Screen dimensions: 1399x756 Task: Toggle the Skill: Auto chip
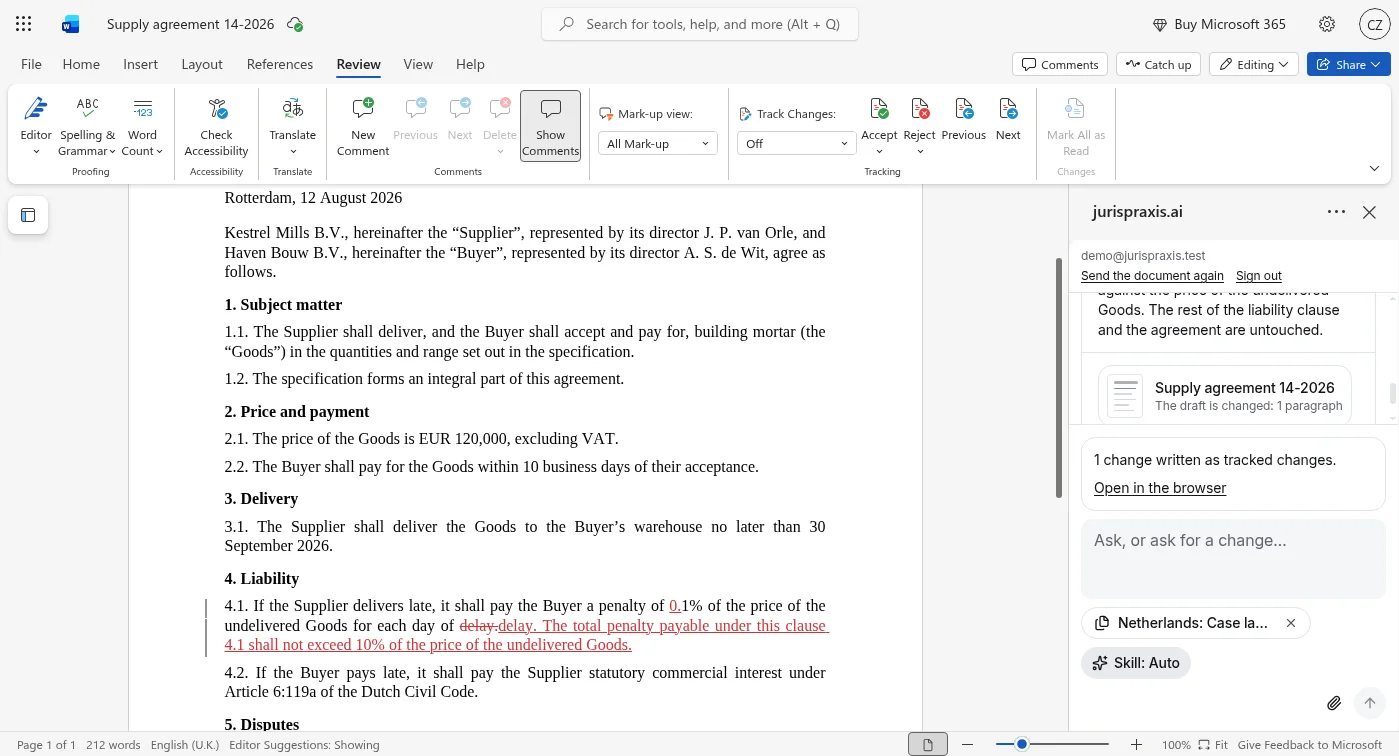pyautogui.click(x=1136, y=663)
